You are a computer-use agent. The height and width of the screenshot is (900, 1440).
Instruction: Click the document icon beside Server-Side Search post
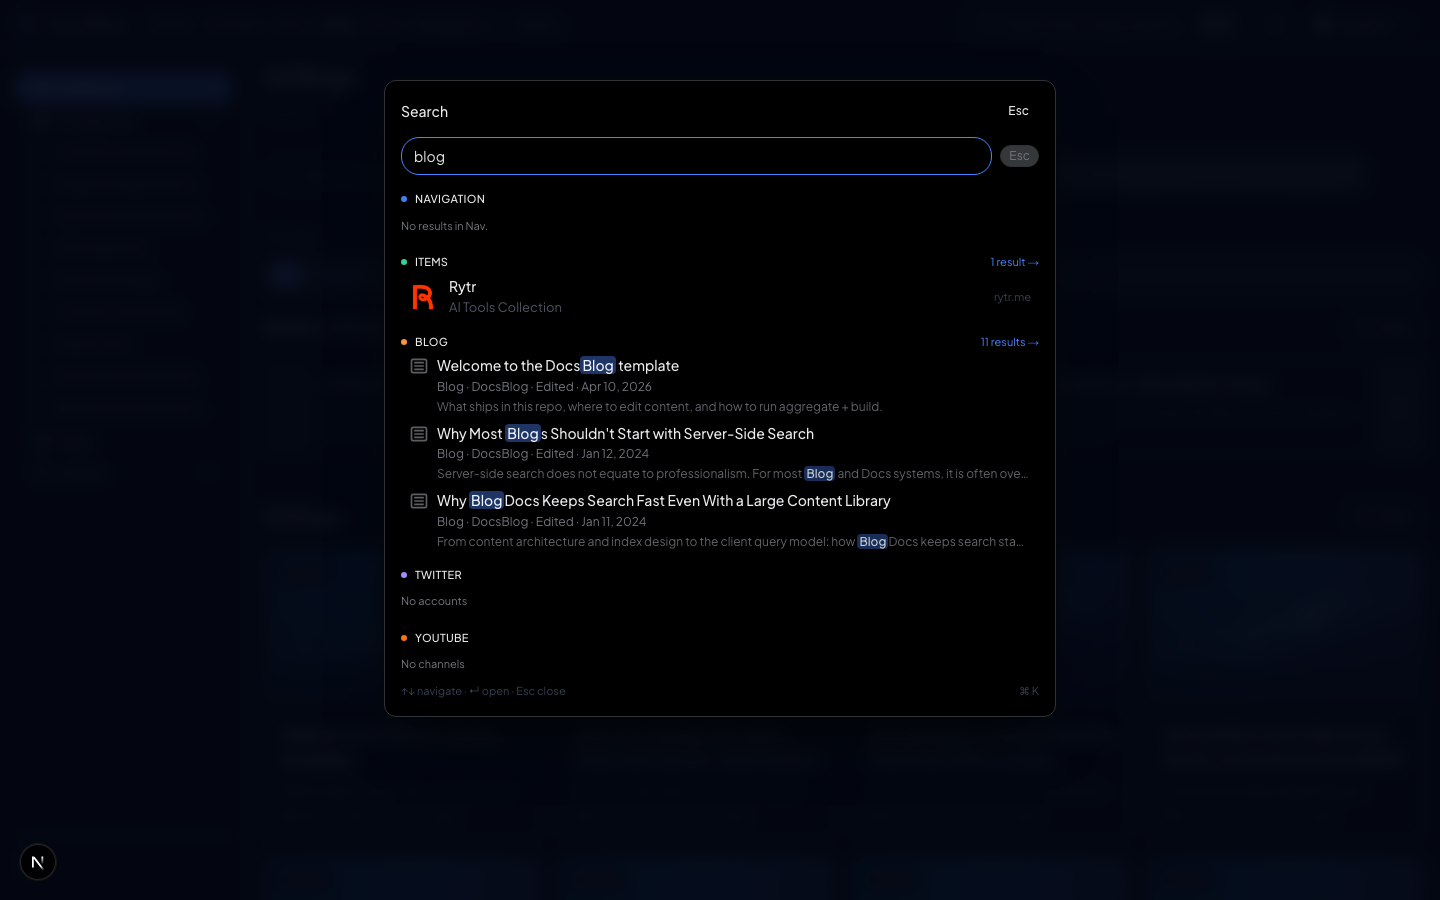(419, 434)
